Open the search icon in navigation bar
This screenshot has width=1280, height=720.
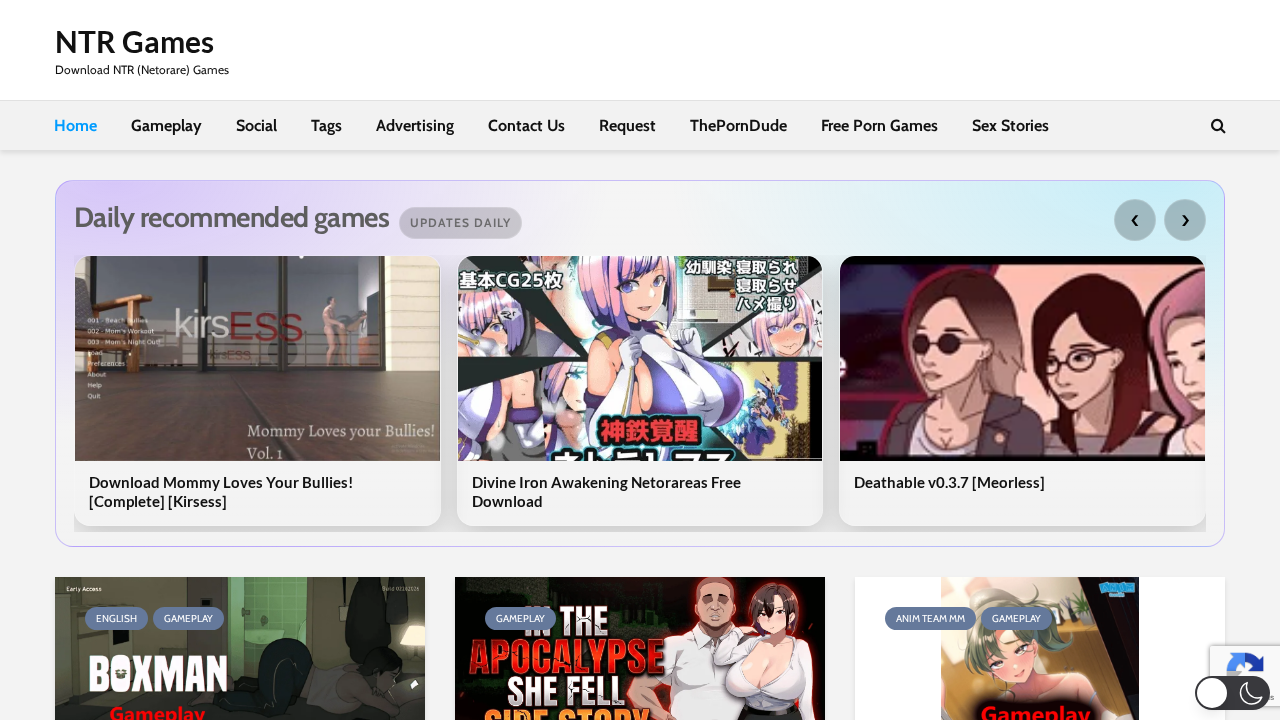point(1218,126)
